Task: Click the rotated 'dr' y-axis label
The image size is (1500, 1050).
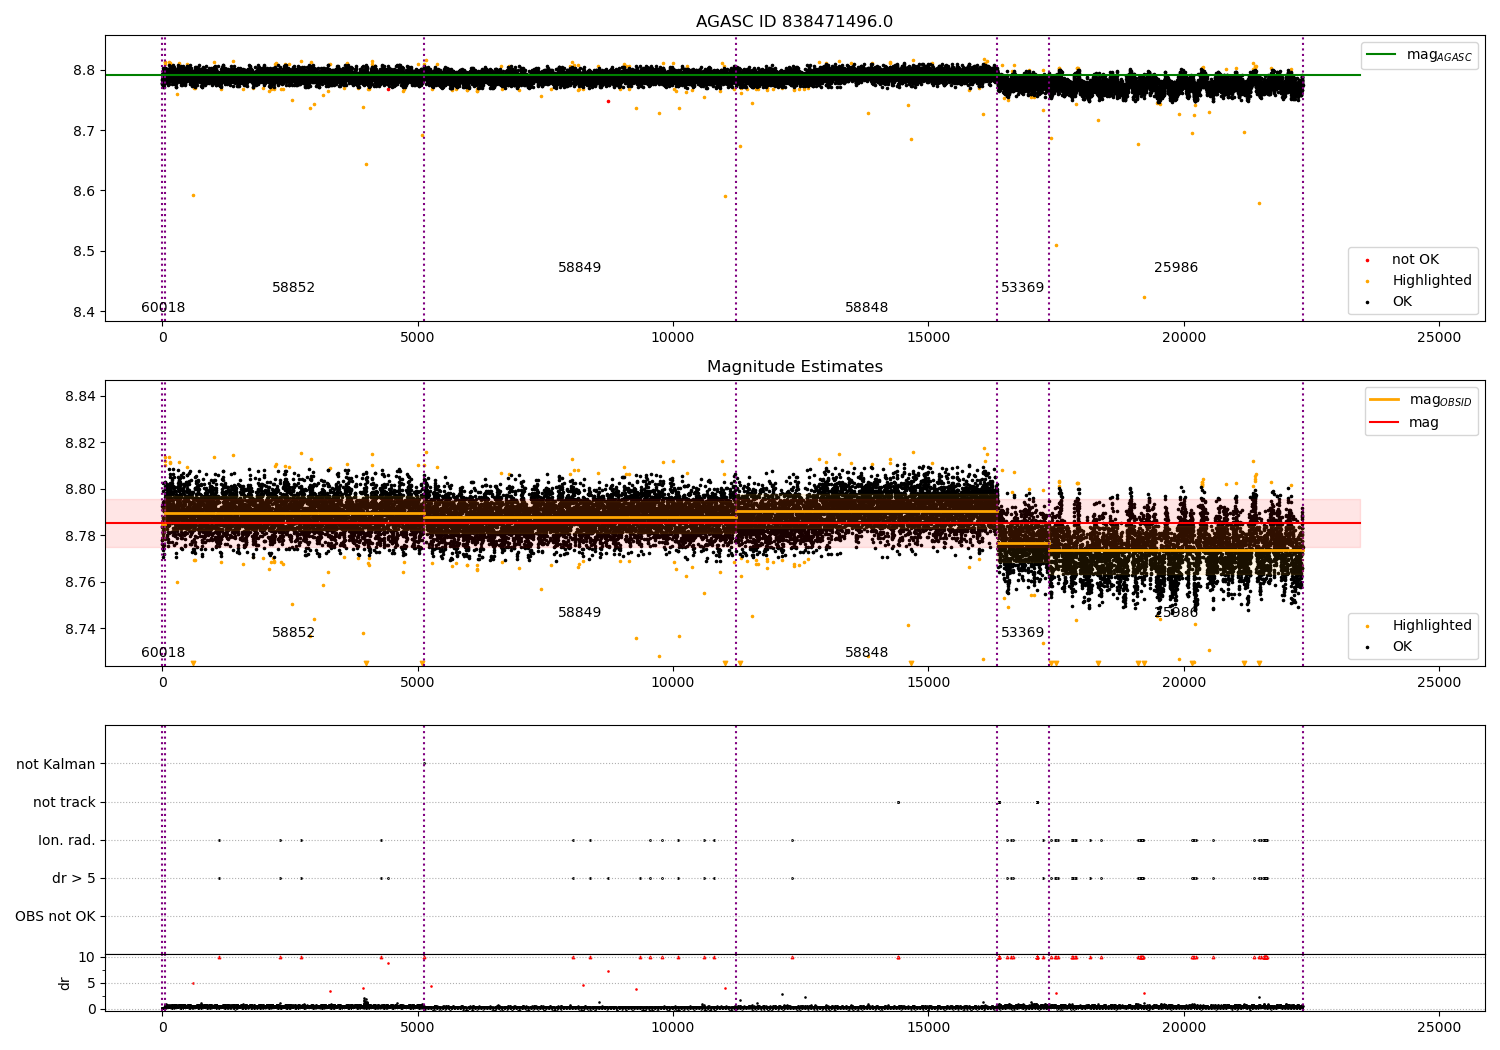Action: (65, 983)
